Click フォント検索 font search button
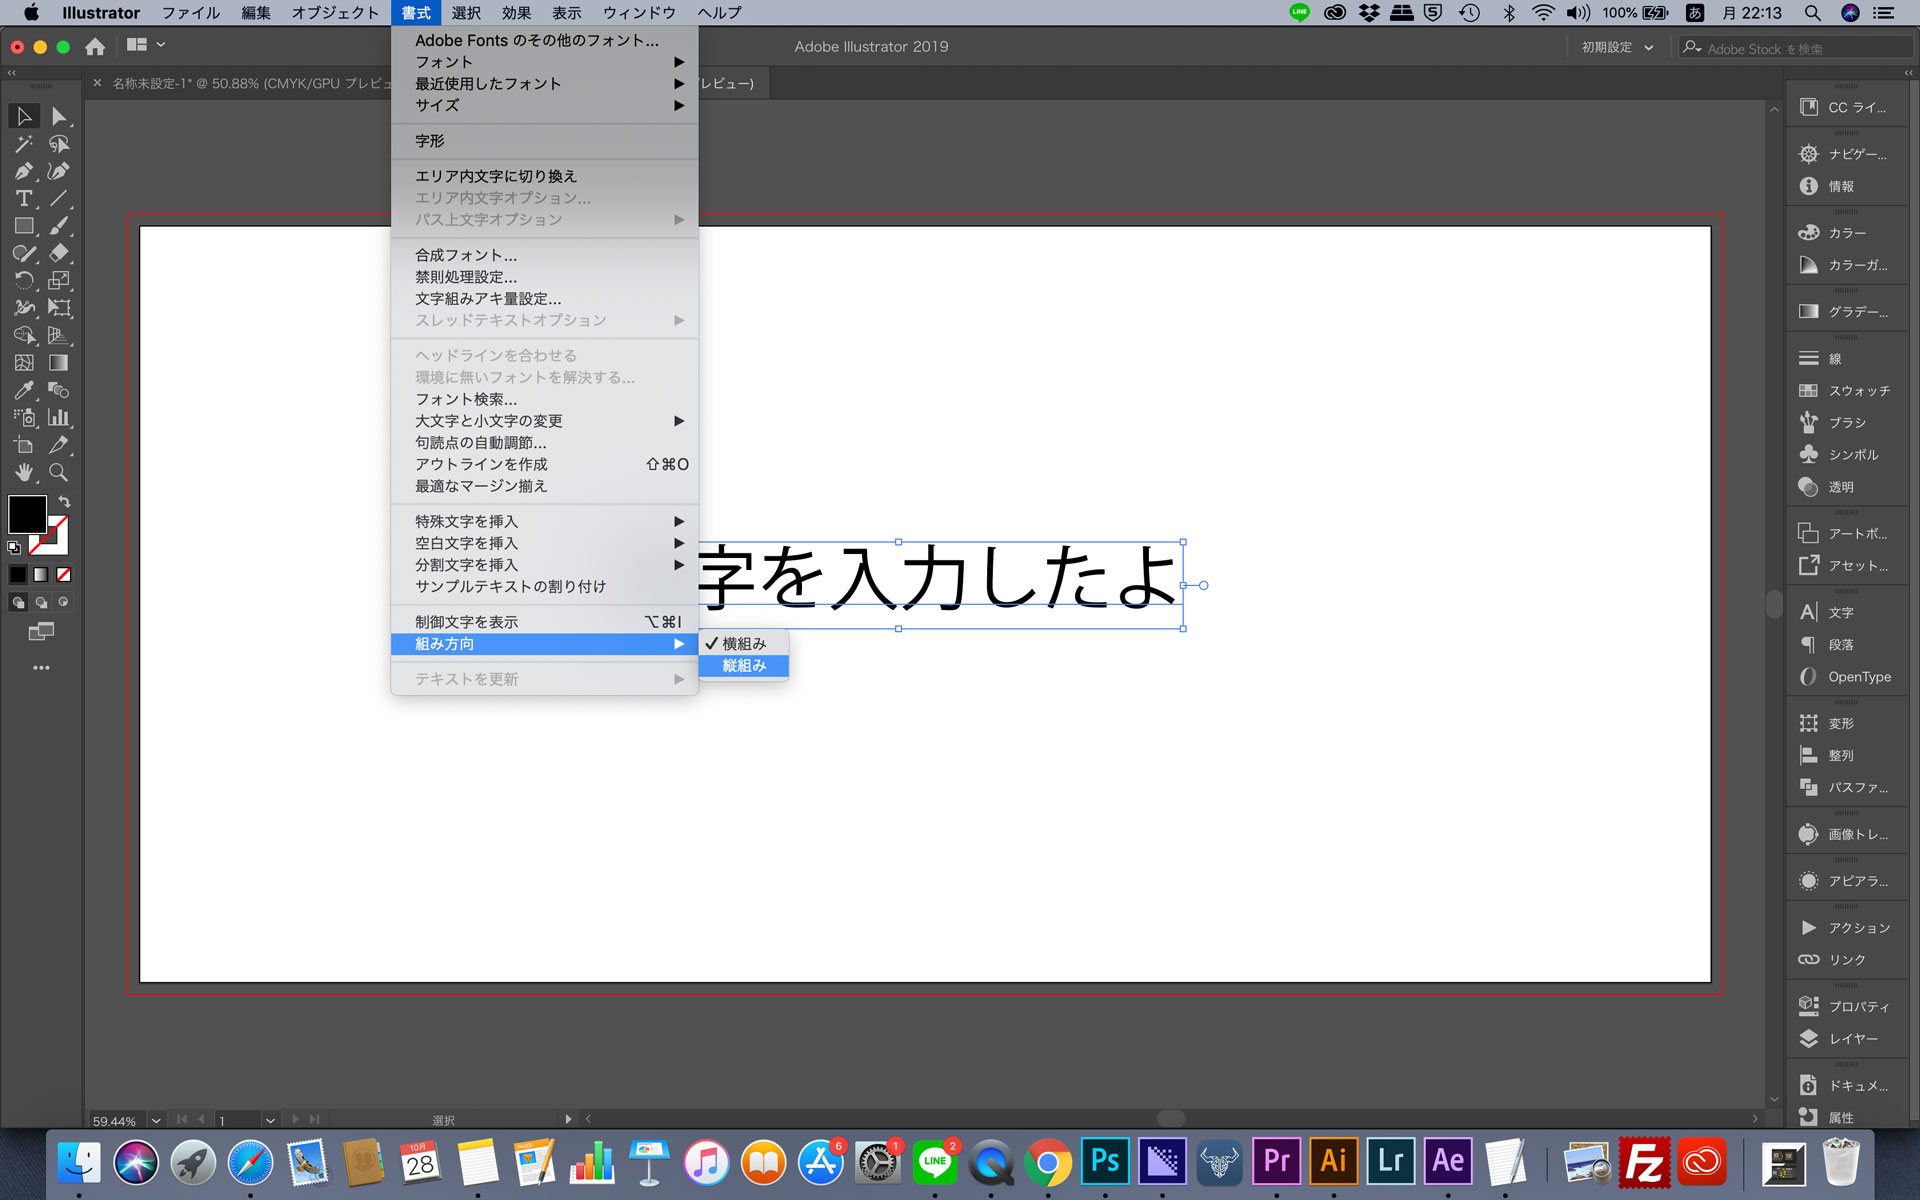 click(463, 398)
